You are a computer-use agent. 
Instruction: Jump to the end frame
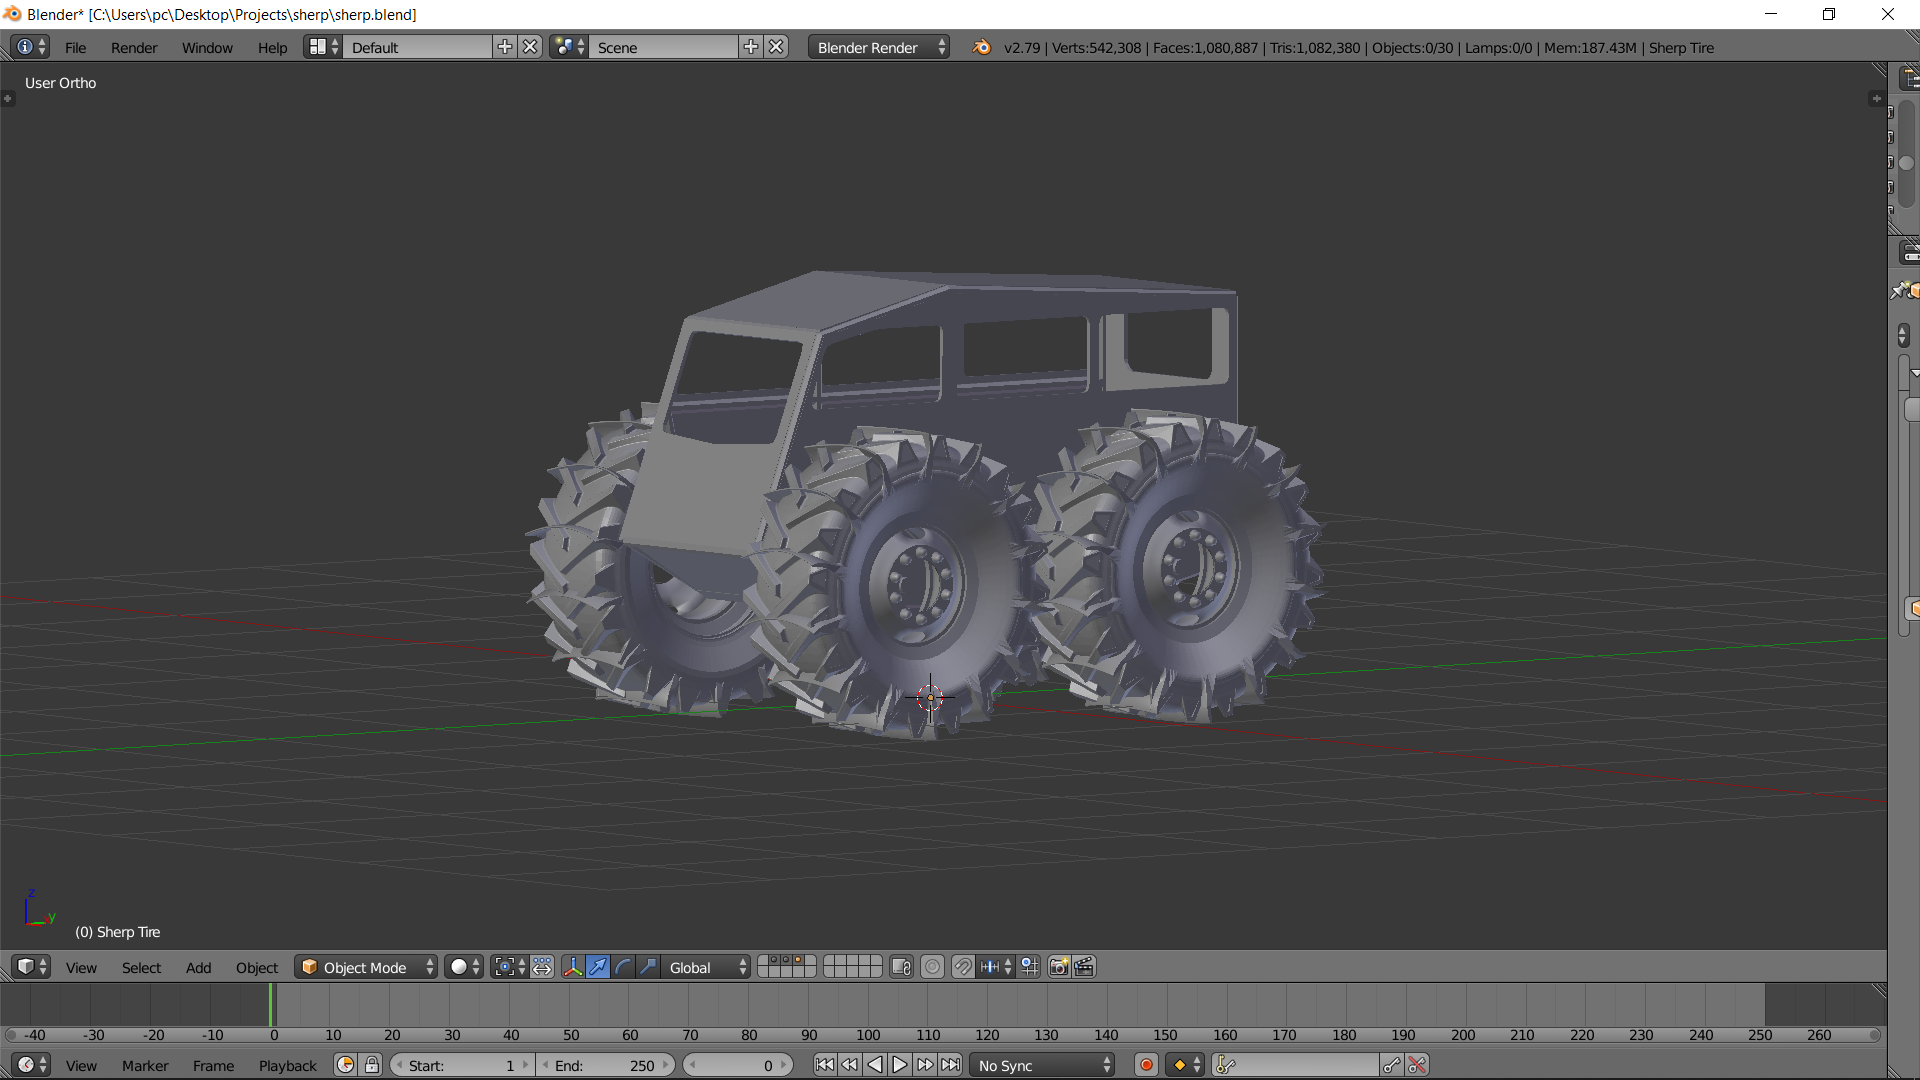click(951, 1065)
